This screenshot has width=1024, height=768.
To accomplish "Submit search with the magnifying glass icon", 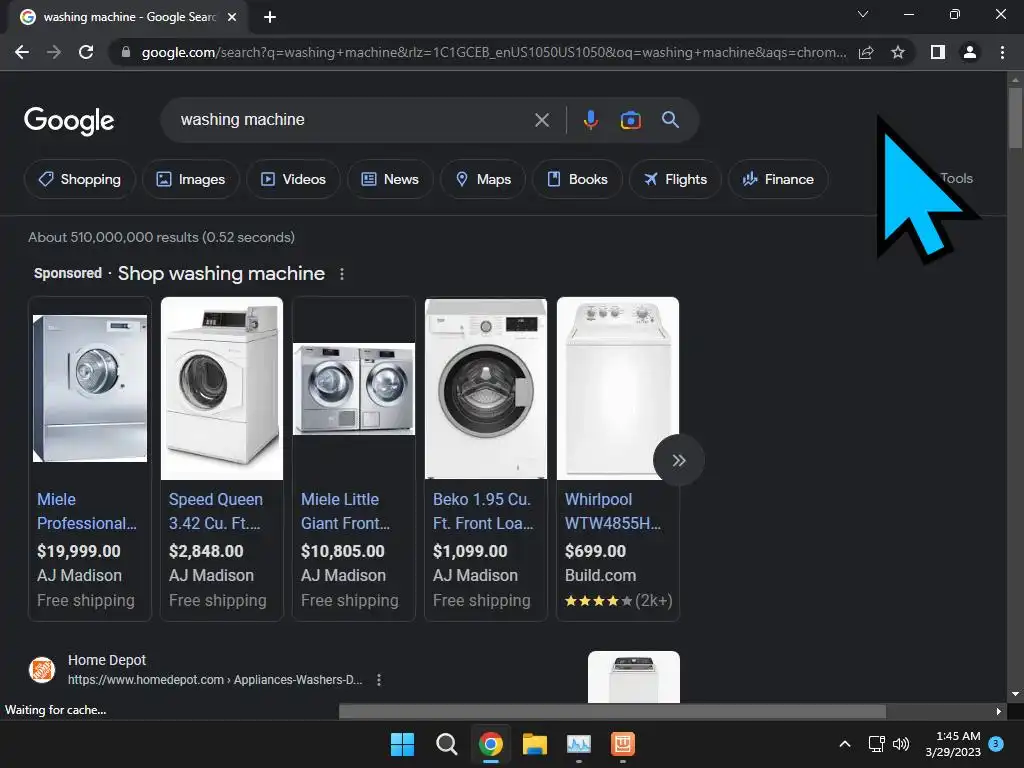I will 670,120.
